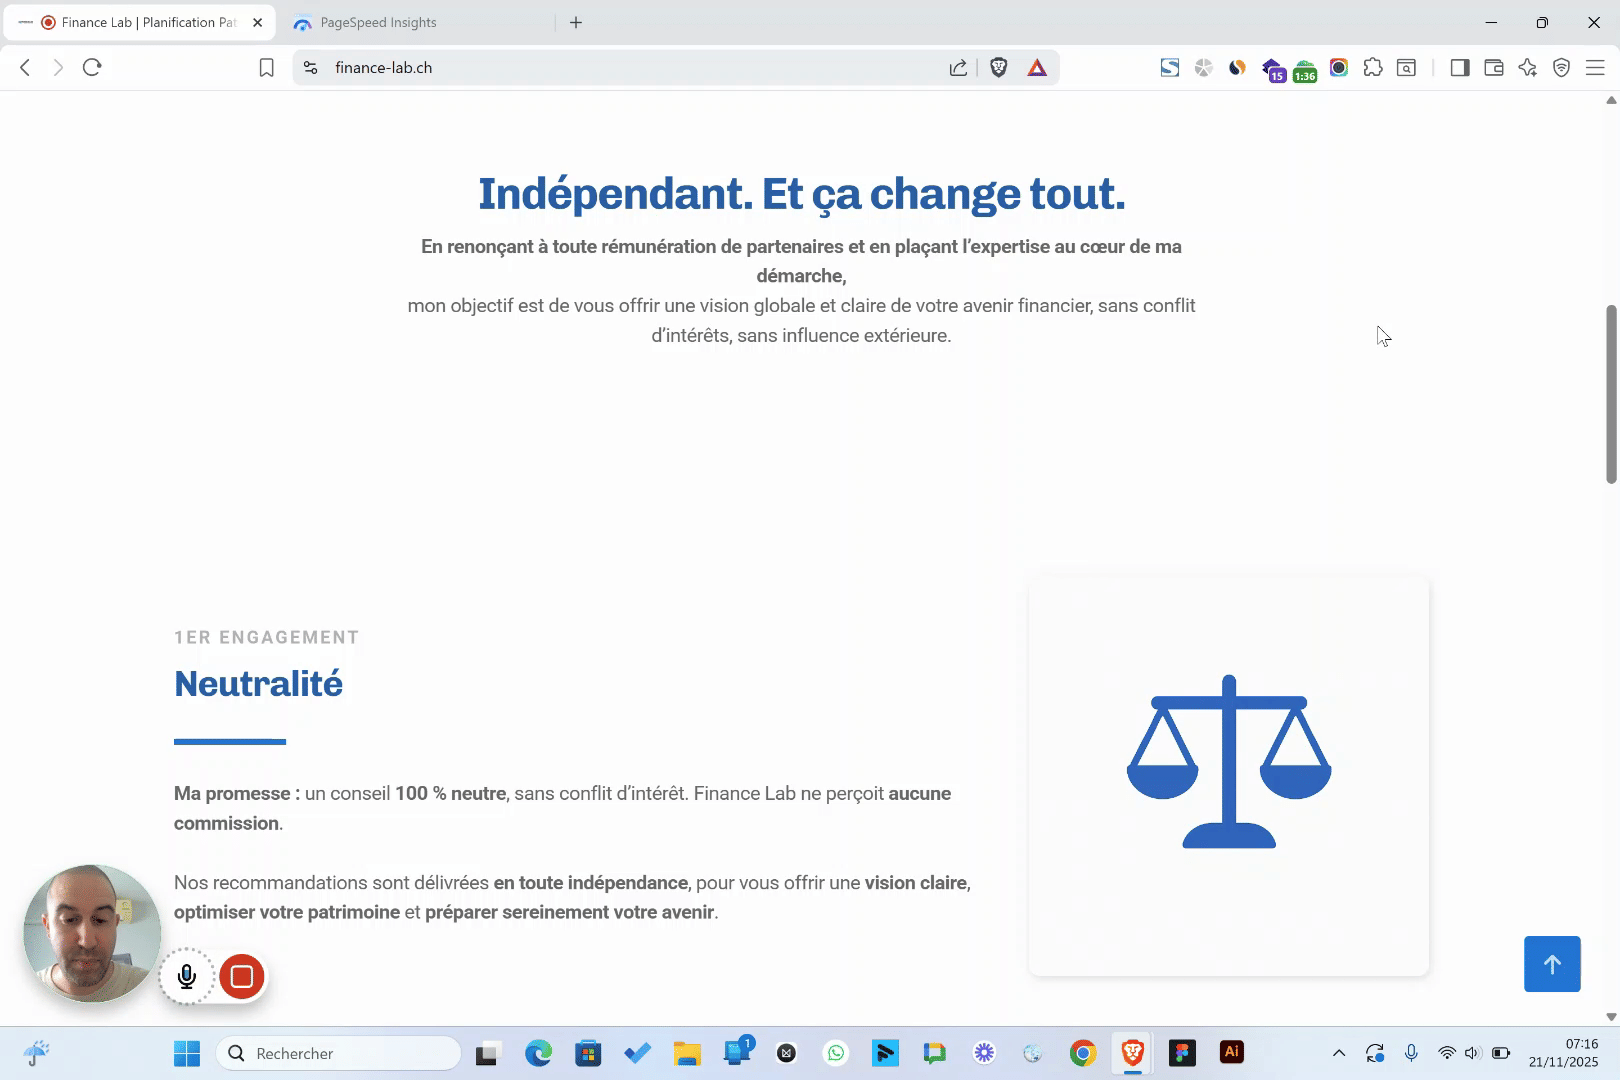The height and width of the screenshot is (1080, 1620).
Task: Click the share page icon in address bar
Action: click(958, 67)
